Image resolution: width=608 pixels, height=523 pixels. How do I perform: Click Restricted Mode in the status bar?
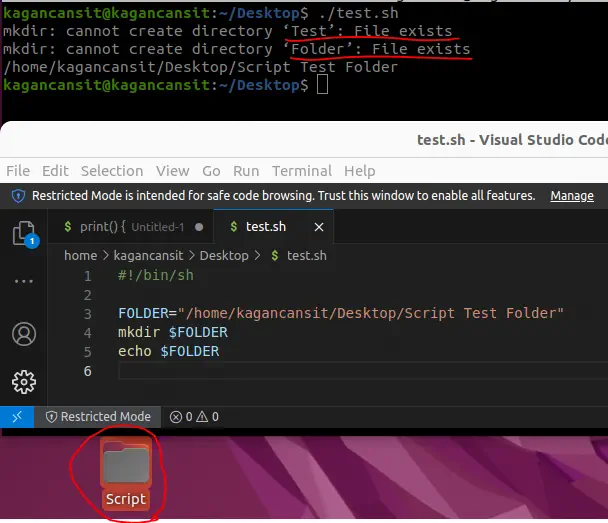click(x=98, y=417)
